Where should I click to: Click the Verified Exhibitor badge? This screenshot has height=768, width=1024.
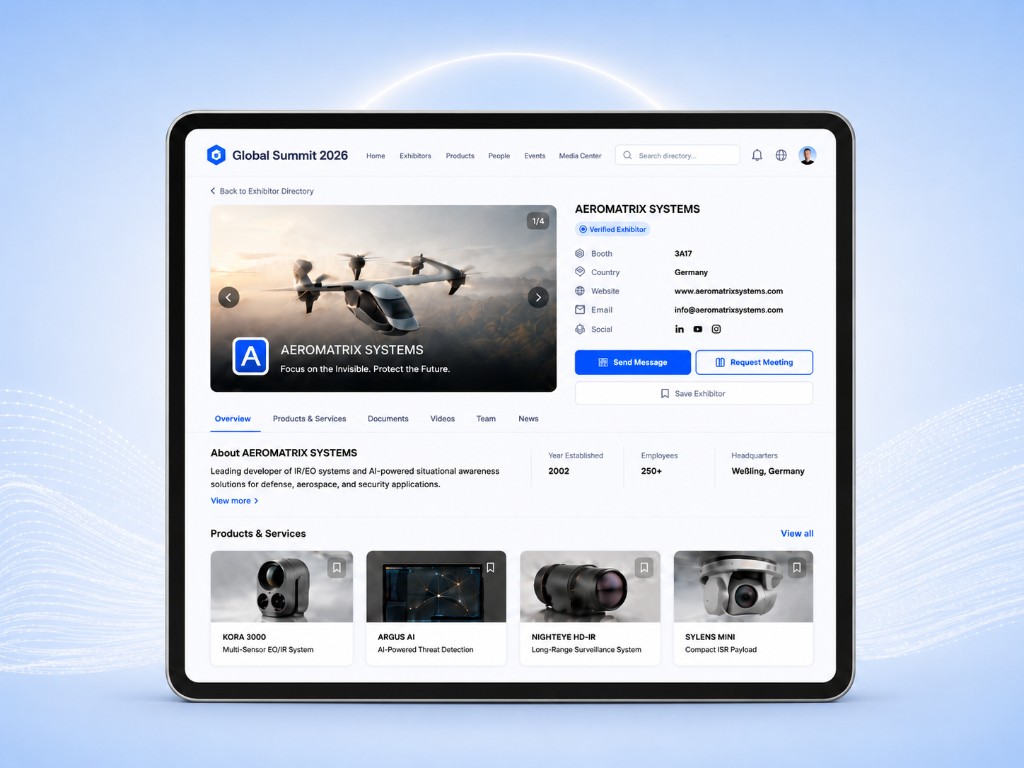pyautogui.click(x=613, y=229)
